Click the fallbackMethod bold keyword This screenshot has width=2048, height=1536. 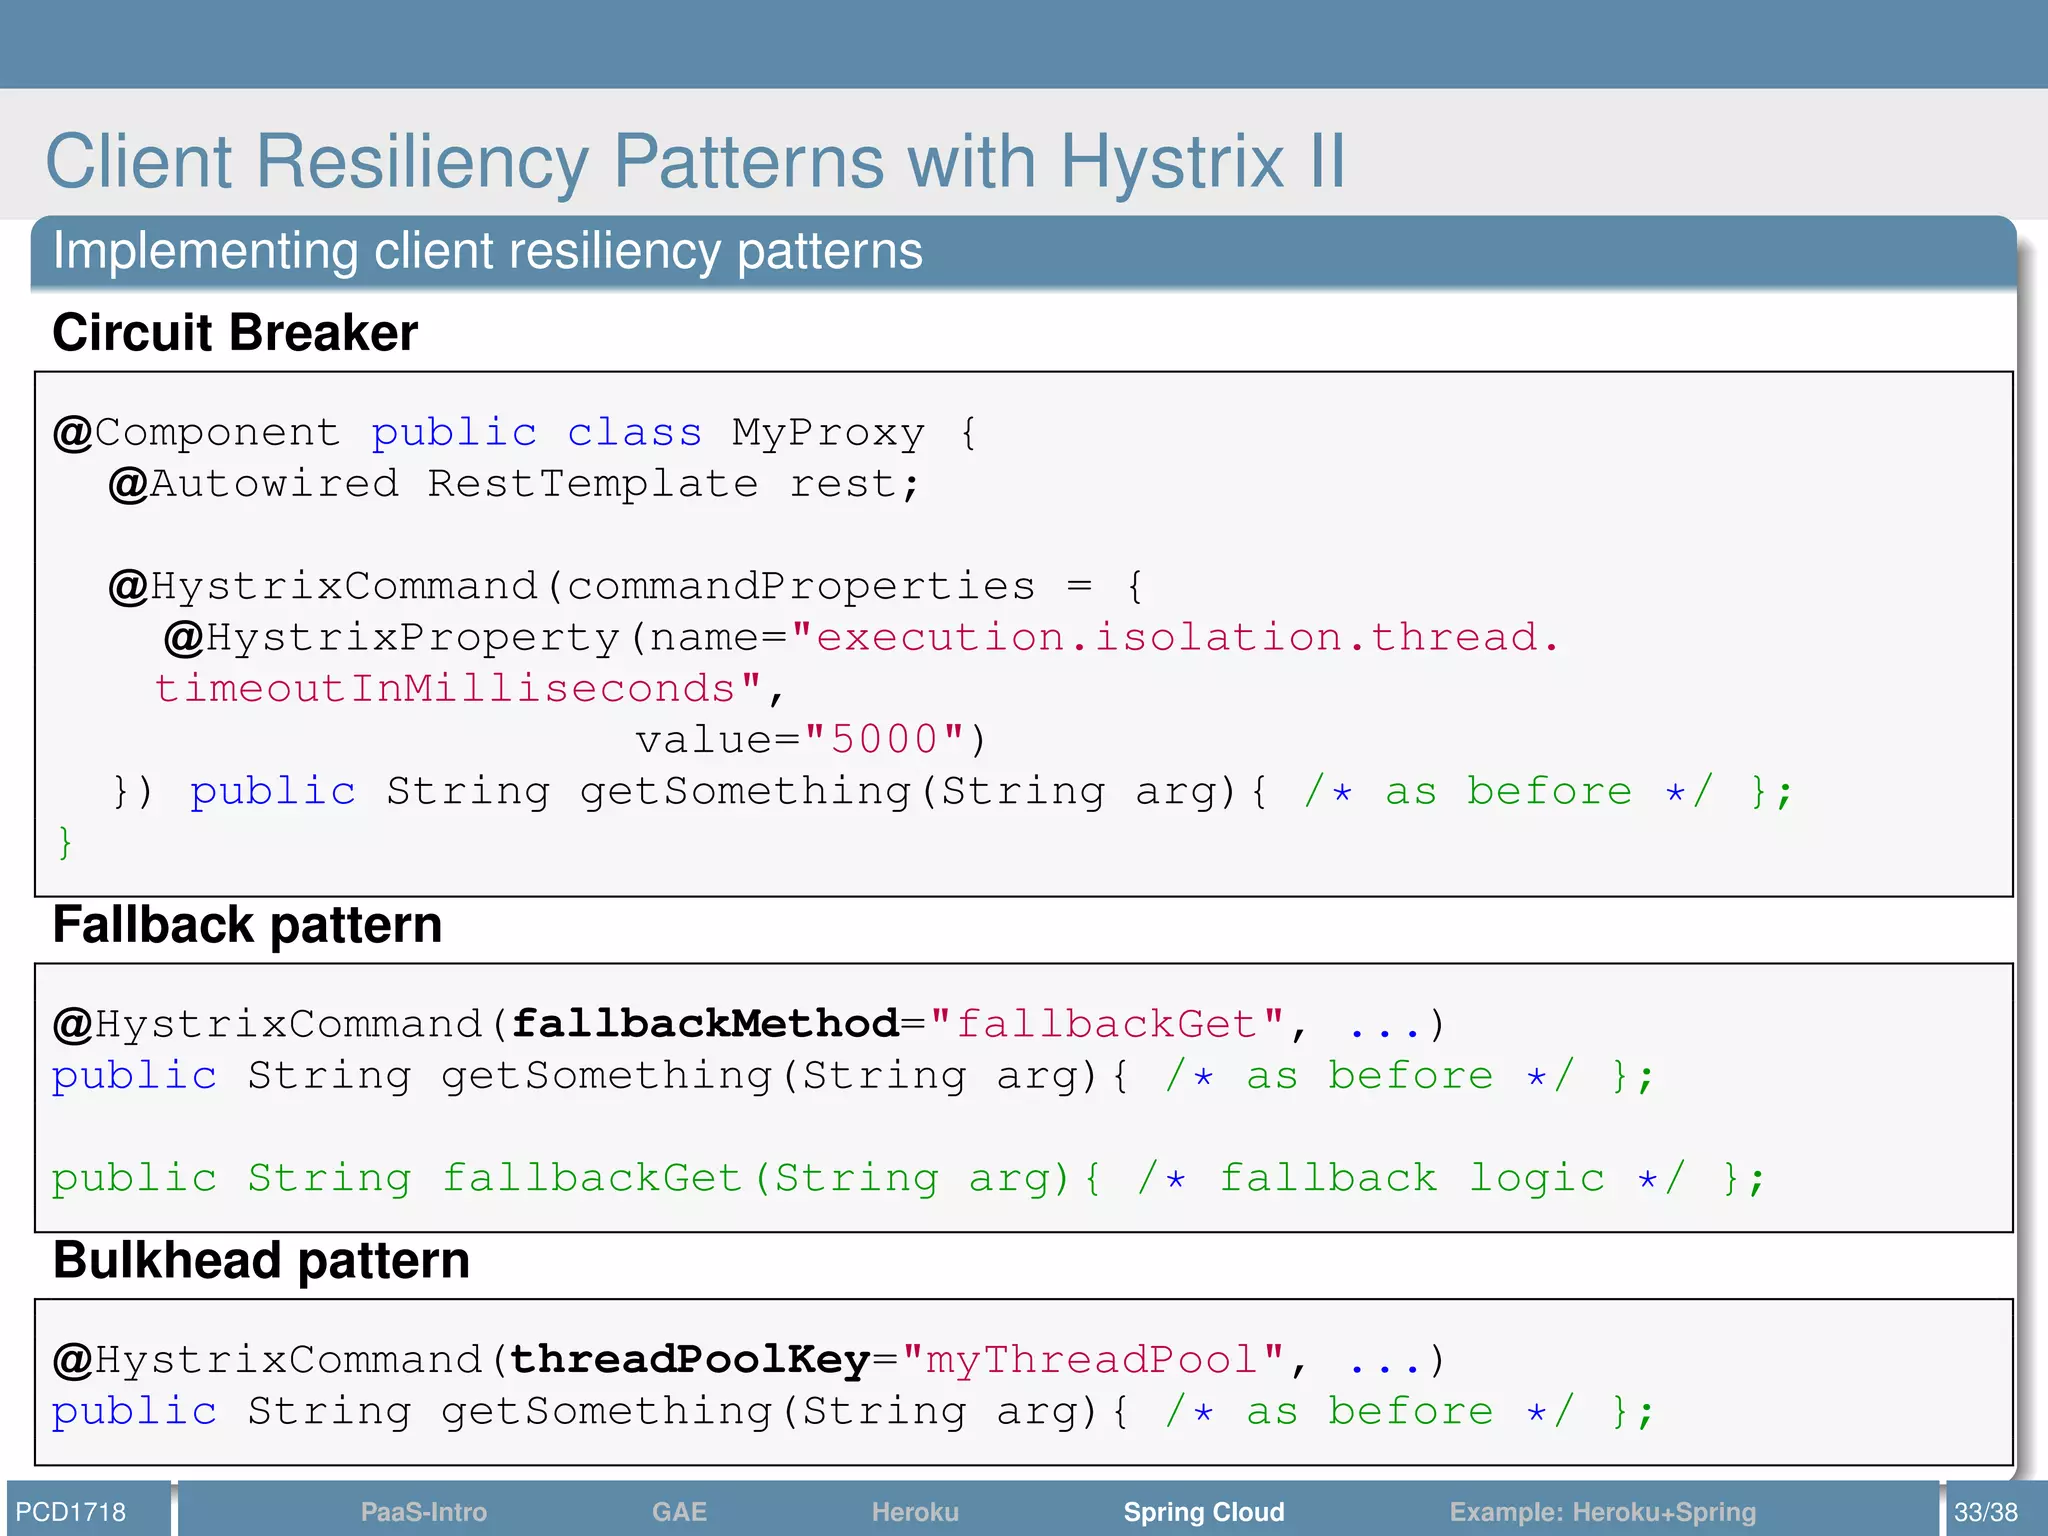click(x=705, y=1024)
